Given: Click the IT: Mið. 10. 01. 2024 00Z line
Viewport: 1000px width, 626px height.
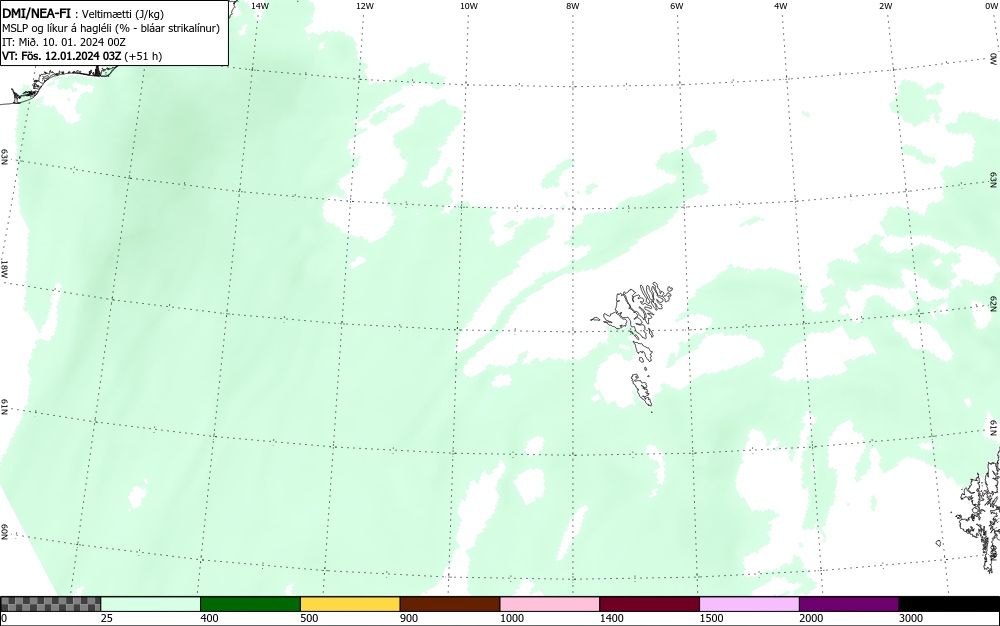Looking at the screenshot, I should [x=64, y=42].
